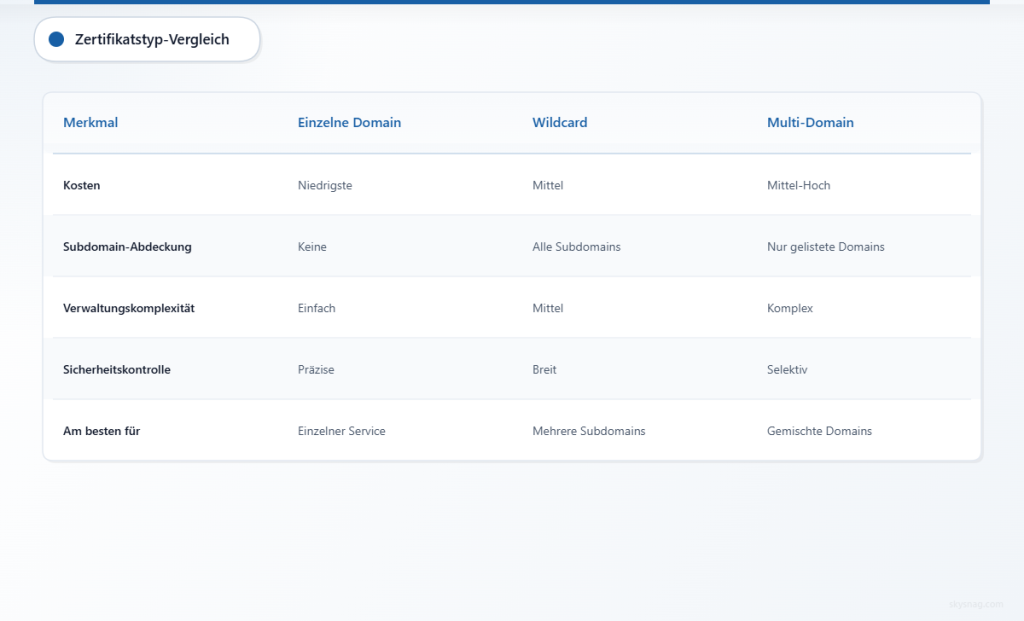Click the Verwaltungskomplexität row label
The width and height of the screenshot is (1024, 621).
(129, 308)
